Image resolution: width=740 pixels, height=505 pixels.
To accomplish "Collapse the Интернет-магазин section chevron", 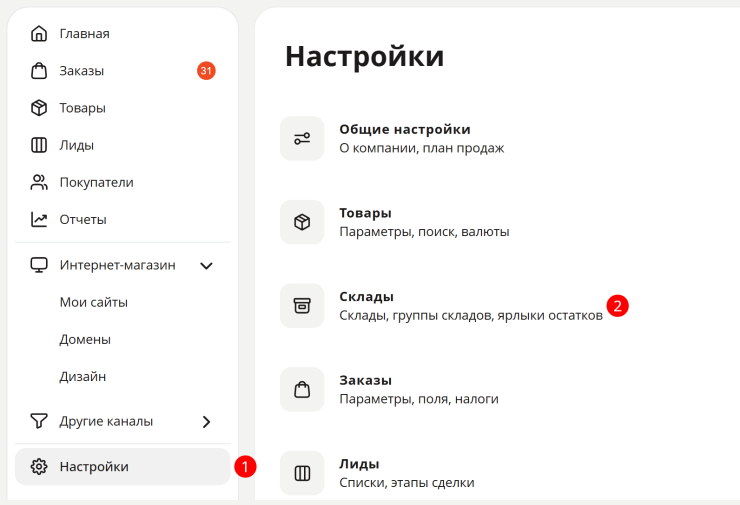I will 206,266.
